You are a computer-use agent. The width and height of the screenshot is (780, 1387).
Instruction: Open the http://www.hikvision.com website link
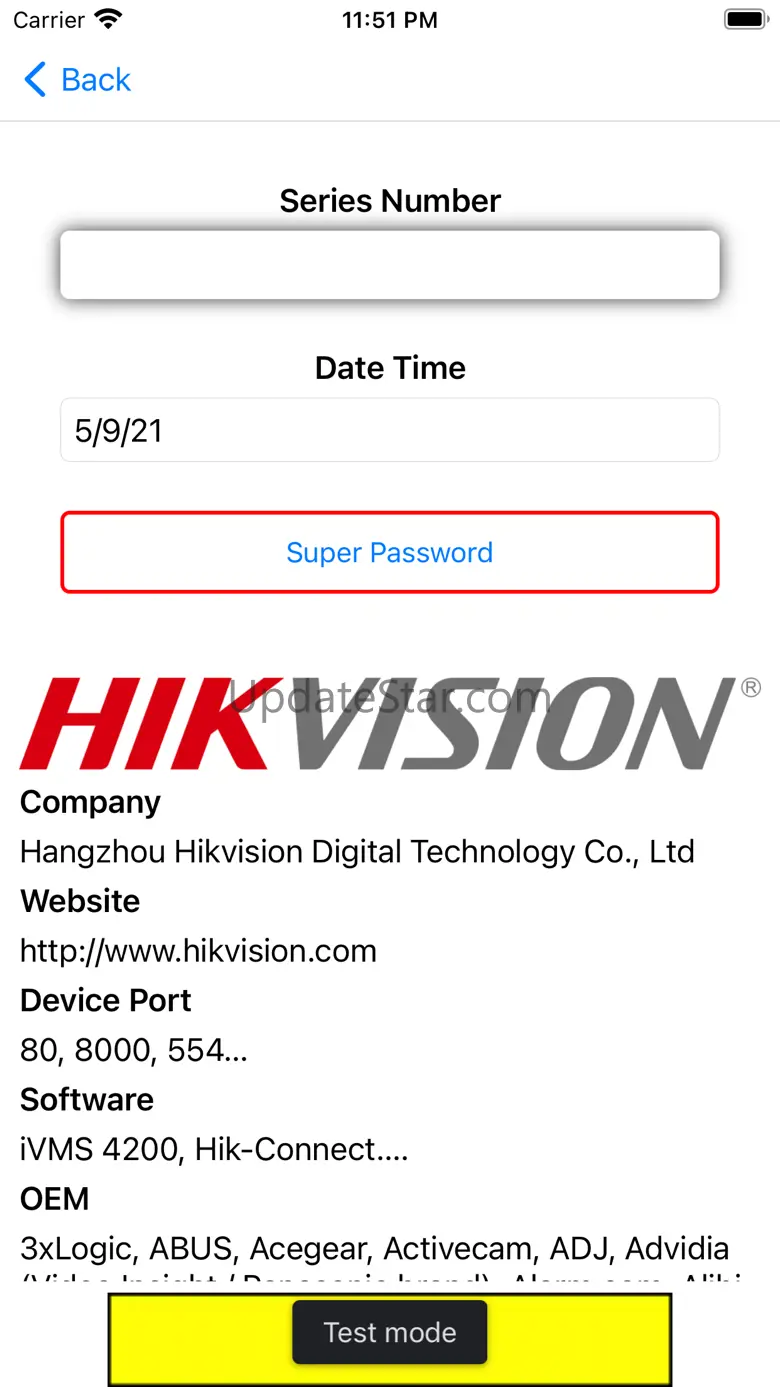pos(199,951)
